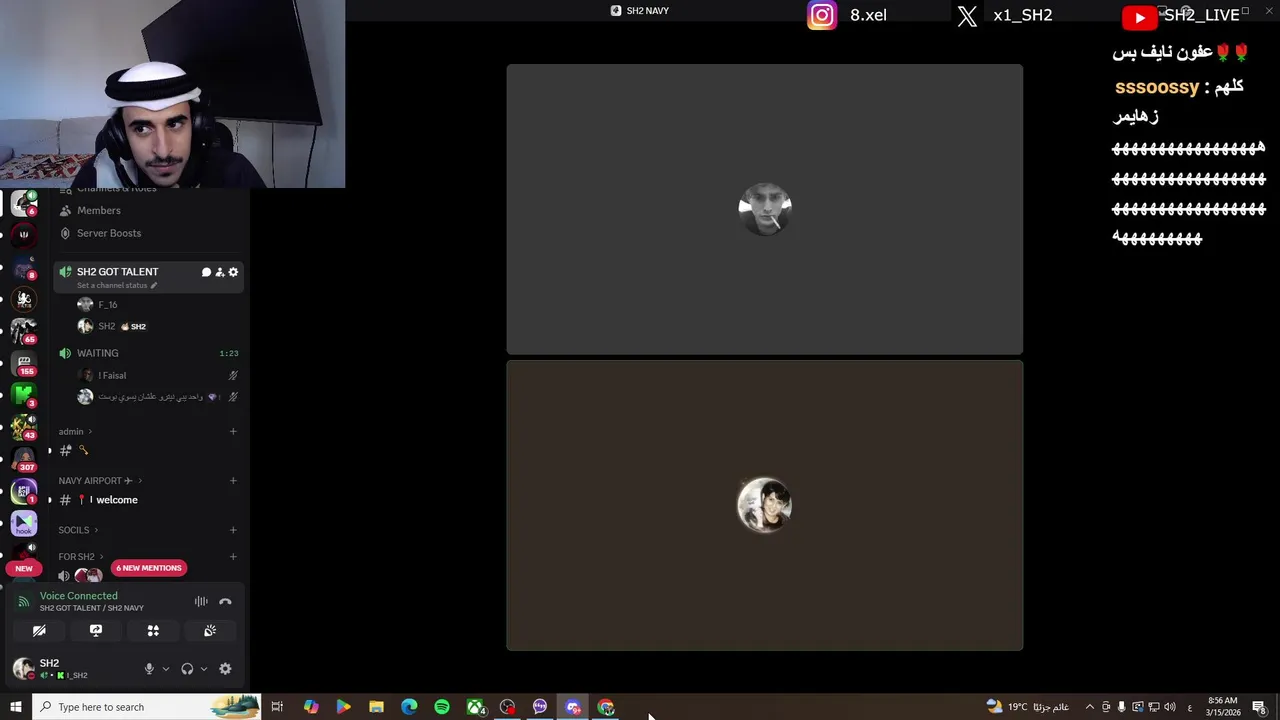Click taskbar search box
This screenshot has width=1280, height=720.
[x=146, y=707]
